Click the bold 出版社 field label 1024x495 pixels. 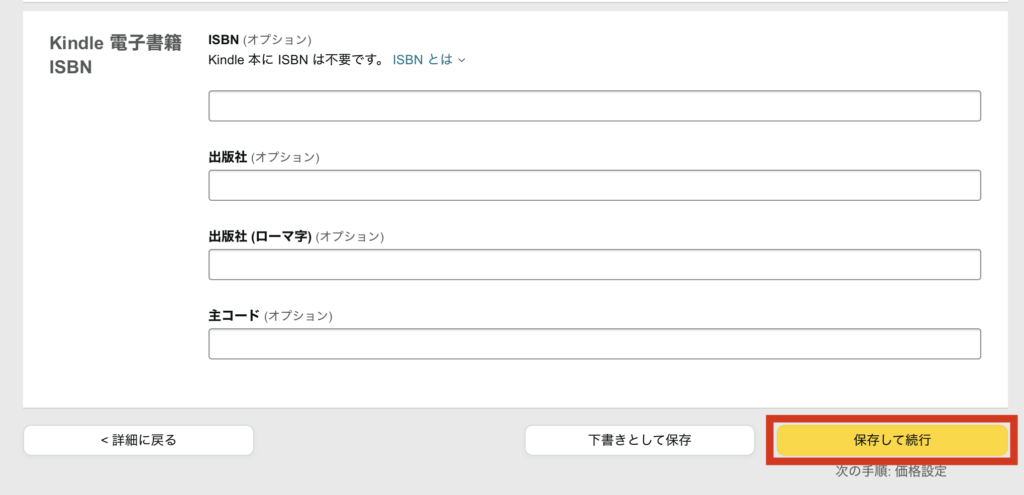point(227,157)
